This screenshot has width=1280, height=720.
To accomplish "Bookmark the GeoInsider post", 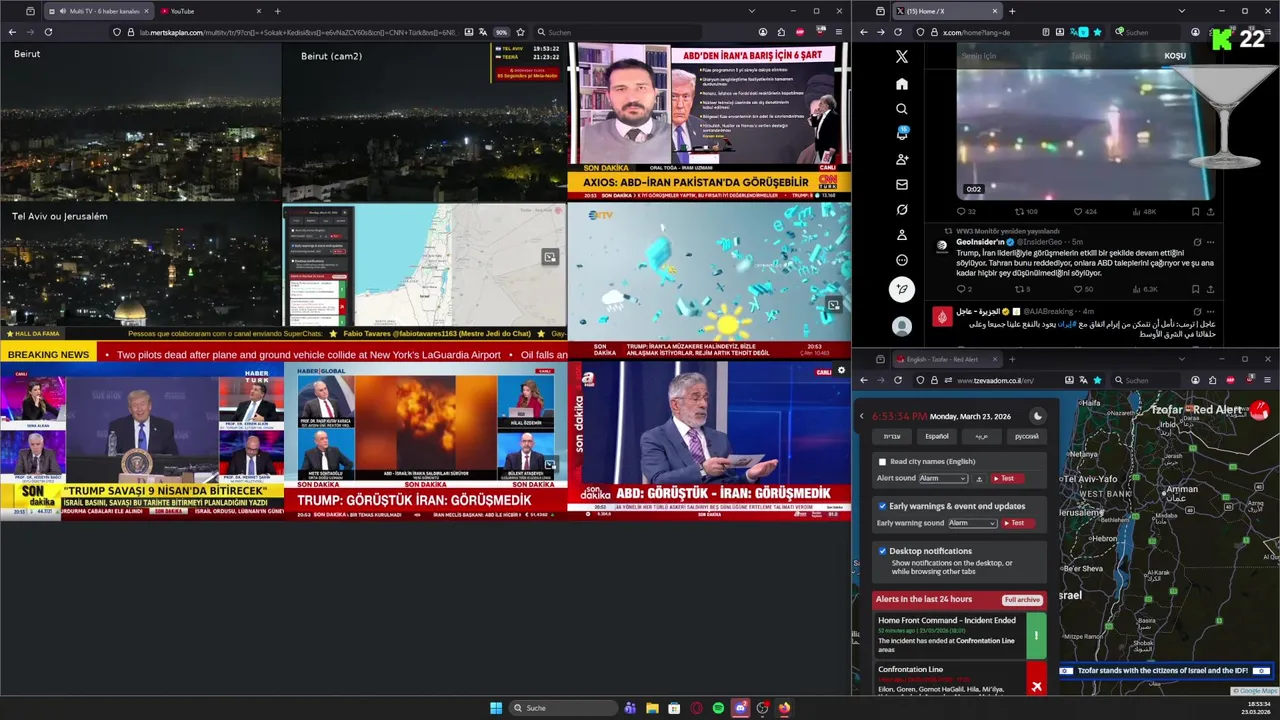I will click(1195, 289).
